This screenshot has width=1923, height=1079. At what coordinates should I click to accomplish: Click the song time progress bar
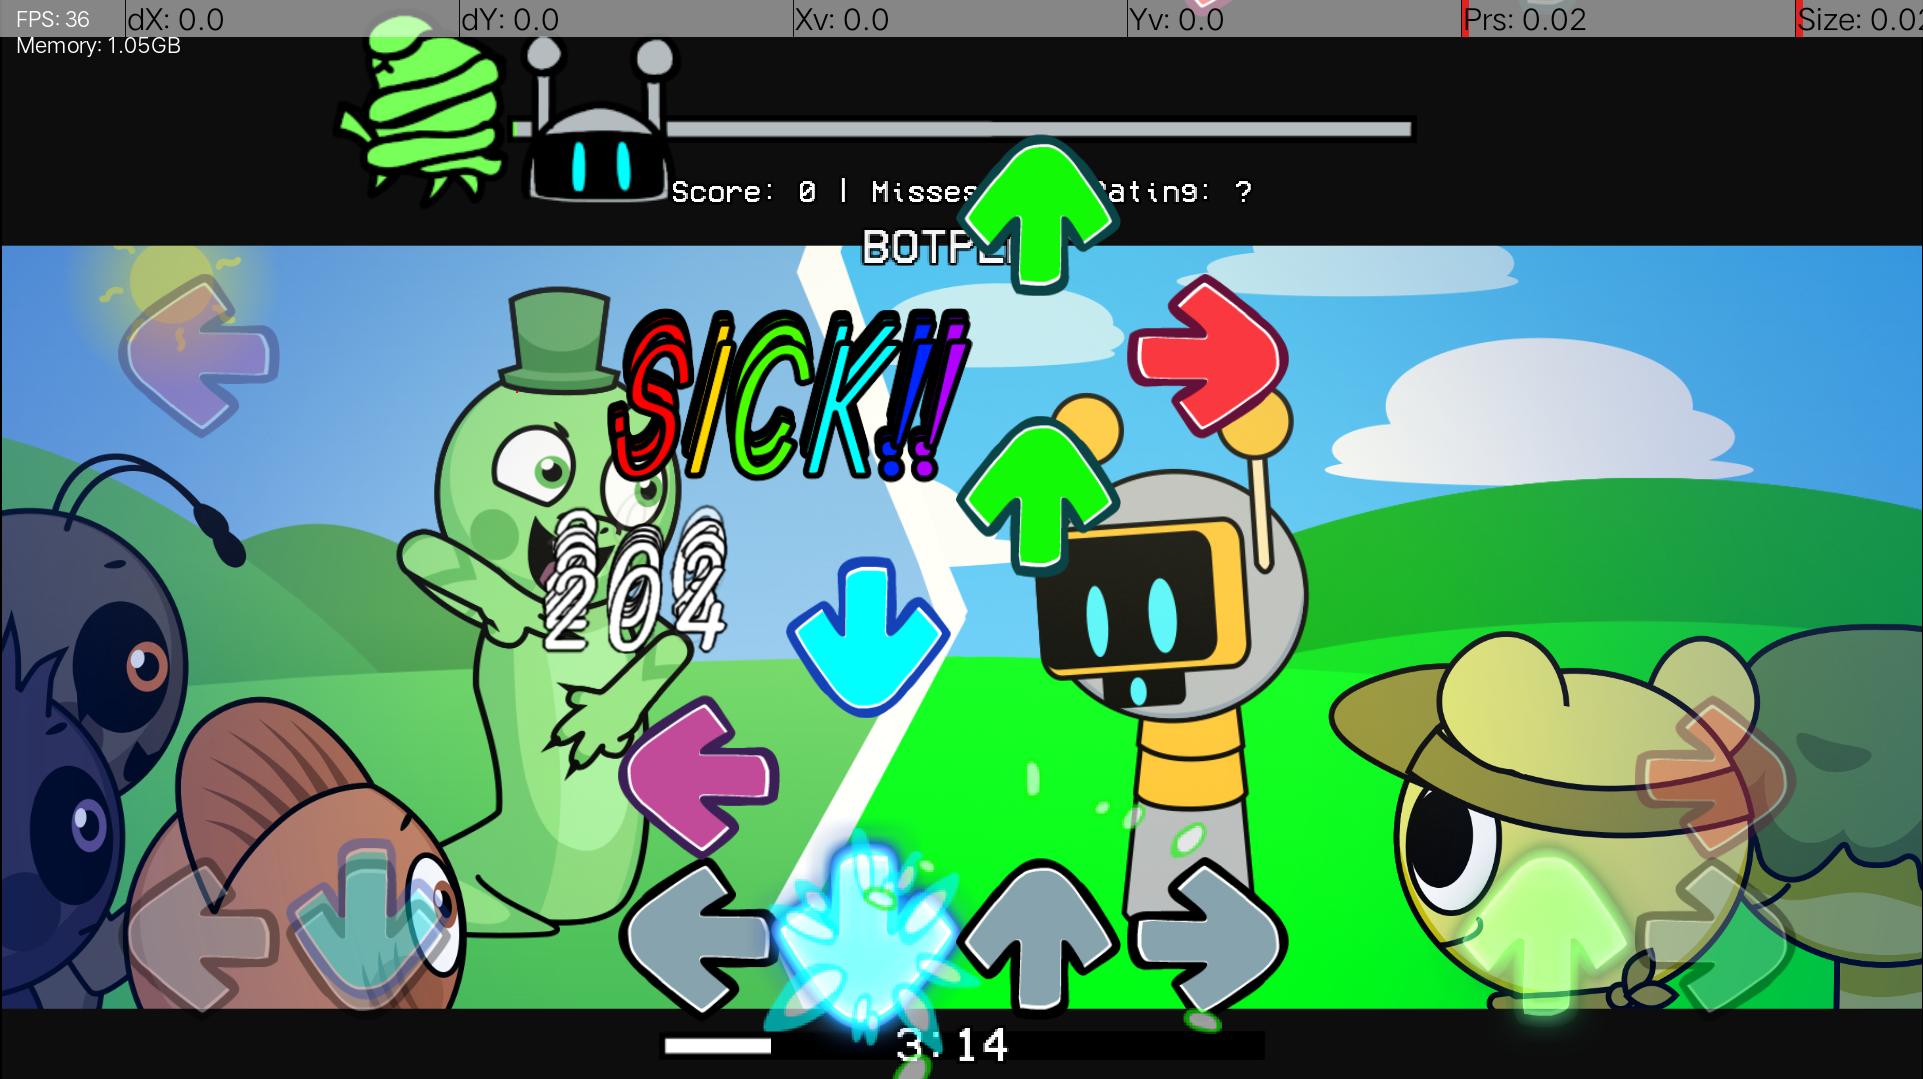coord(962,1046)
